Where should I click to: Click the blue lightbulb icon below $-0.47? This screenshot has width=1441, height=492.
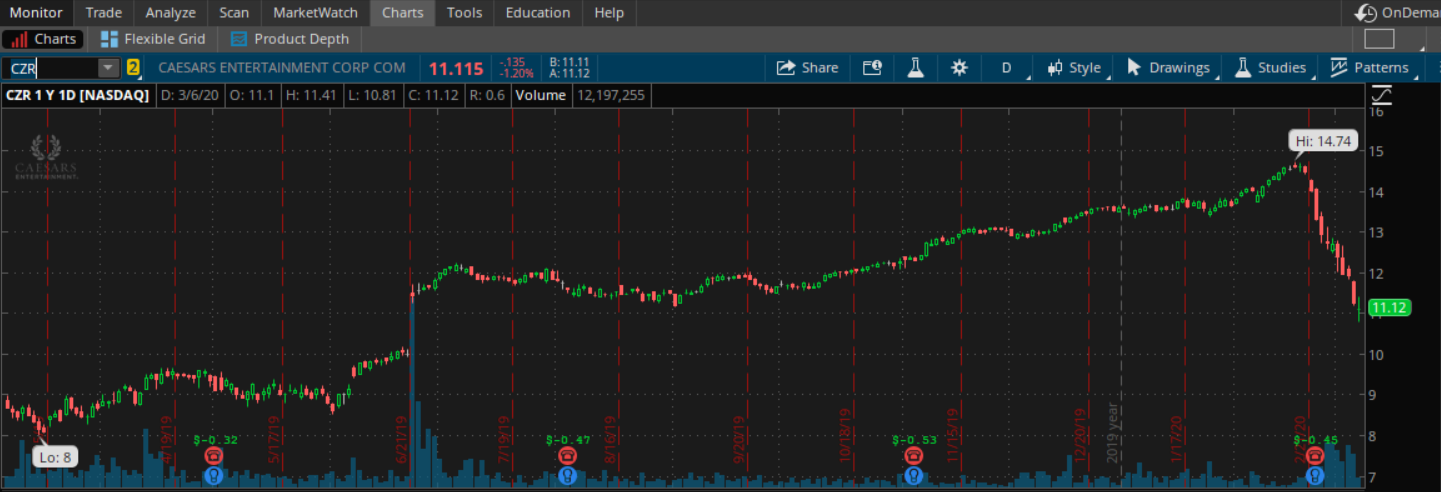566,475
